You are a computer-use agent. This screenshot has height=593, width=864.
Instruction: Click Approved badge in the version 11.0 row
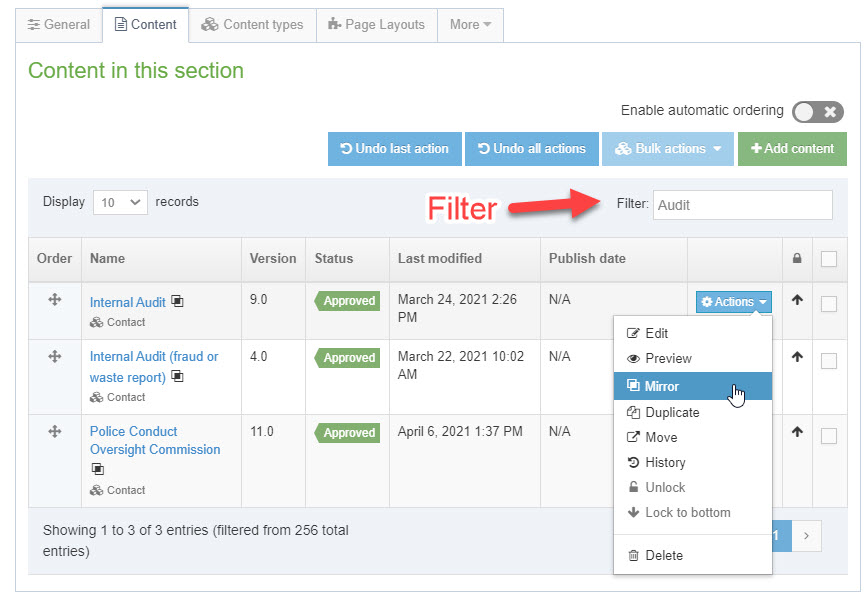click(347, 433)
